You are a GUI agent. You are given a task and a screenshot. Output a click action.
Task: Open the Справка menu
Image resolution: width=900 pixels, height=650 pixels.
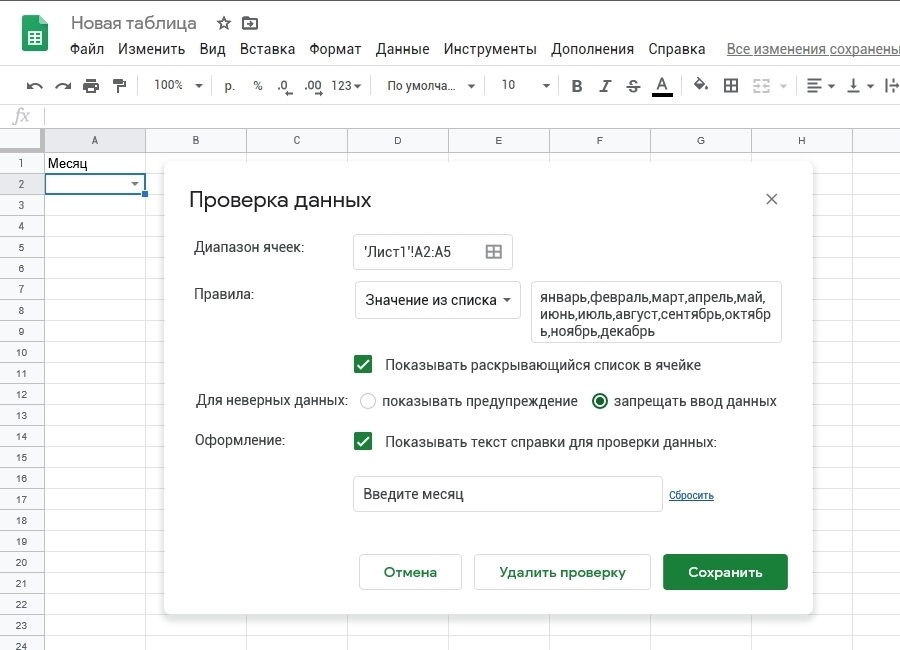[677, 49]
